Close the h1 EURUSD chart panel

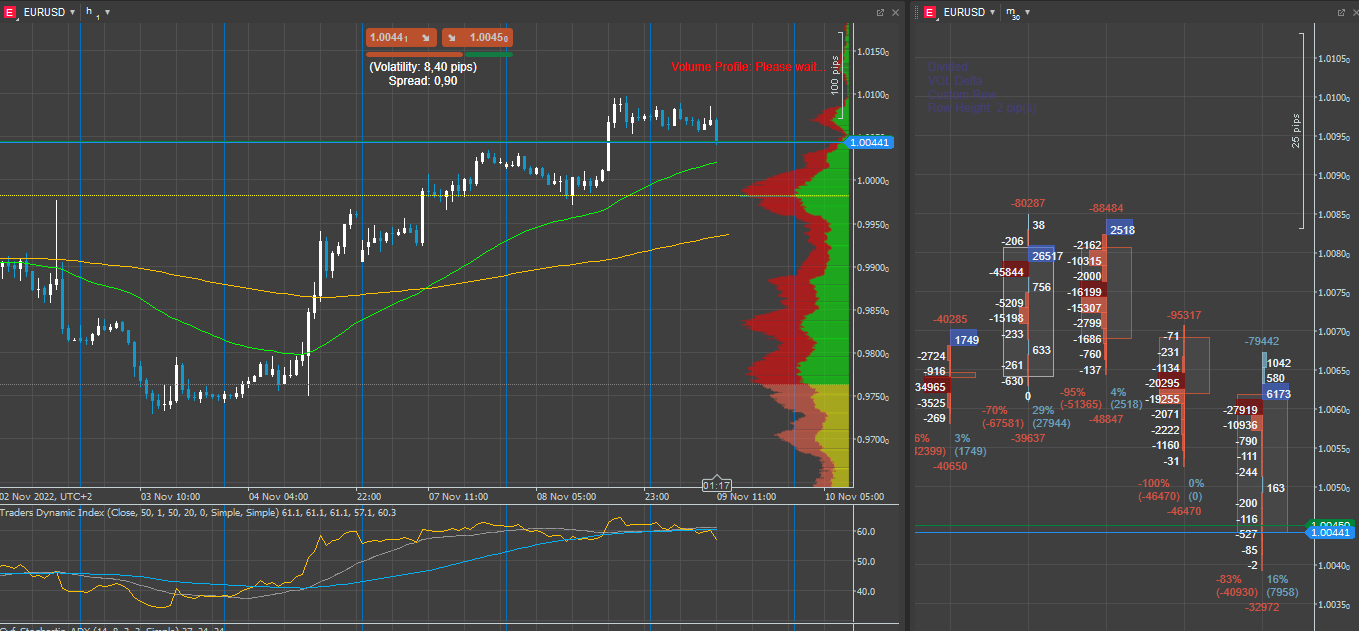click(895, 12)
